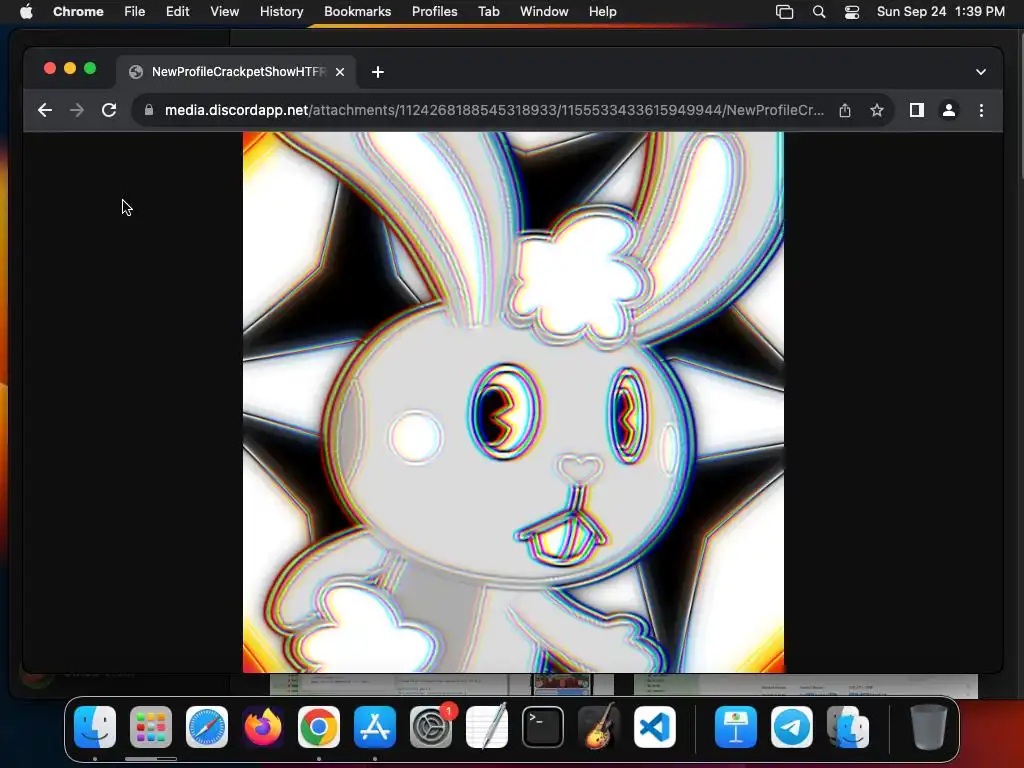
Task: Switch to Google Chrome in the Dock
Action: pyautogui.click(x=319, y=727)
